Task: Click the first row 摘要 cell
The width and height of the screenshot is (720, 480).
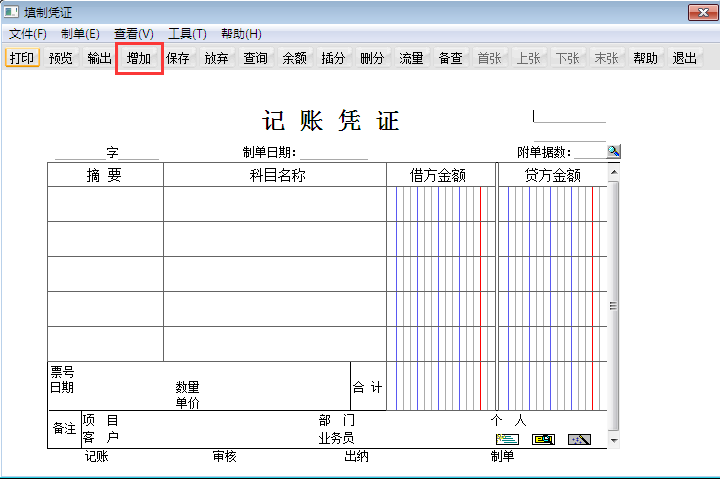Action: pyautogui.click(x=105, y=204)
